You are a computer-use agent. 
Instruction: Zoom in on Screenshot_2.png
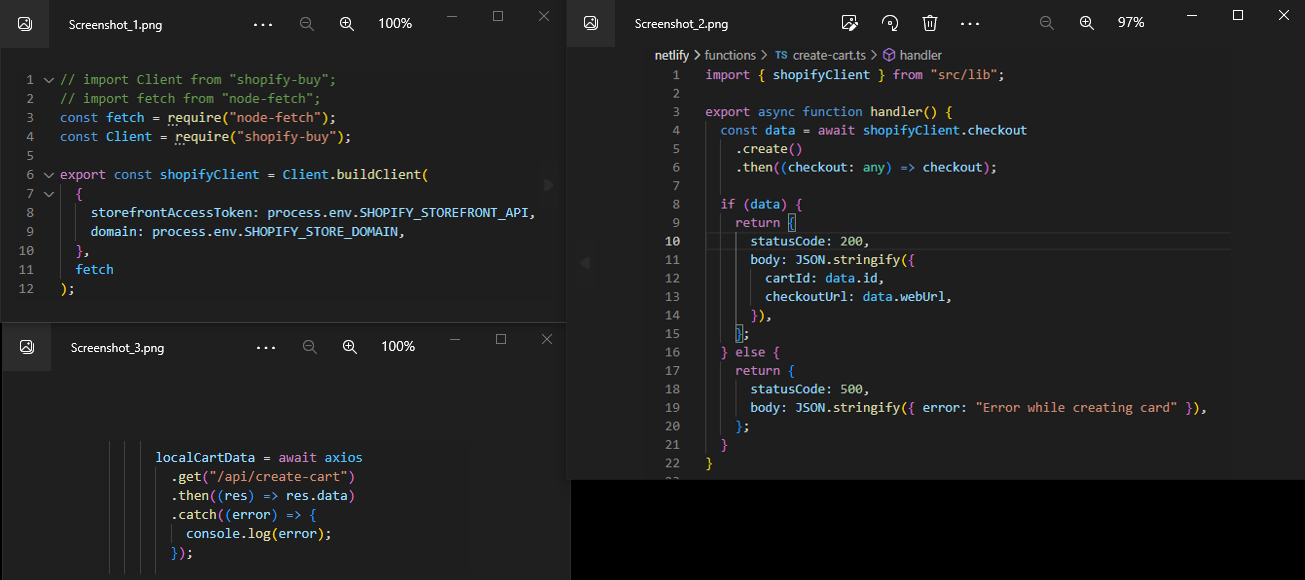(1087, 23)
